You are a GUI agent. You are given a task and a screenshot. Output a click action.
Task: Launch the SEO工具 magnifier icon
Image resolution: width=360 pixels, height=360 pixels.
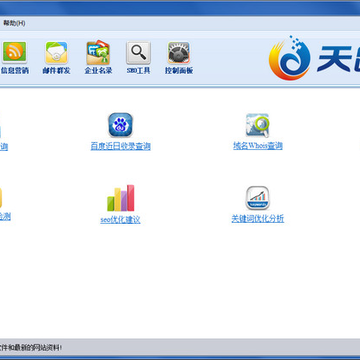tap(138, 53)
